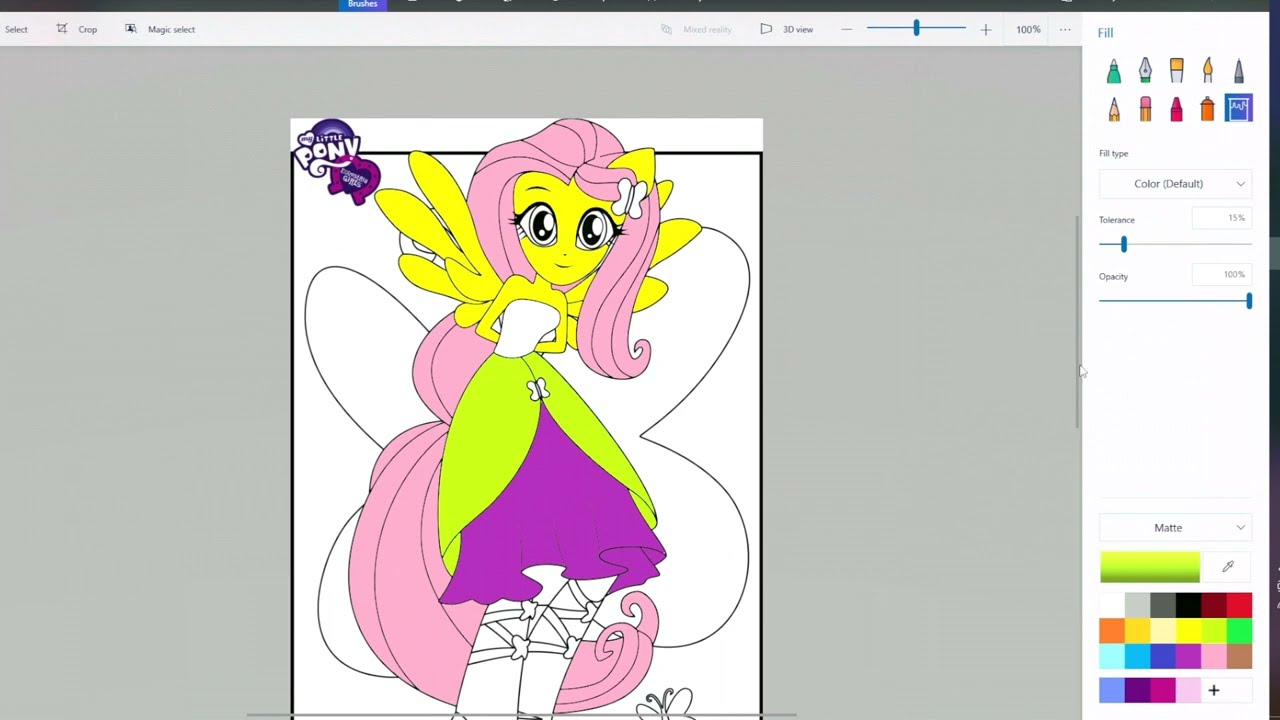Screen dimensions: 1280x720
Task: Choose the dark purple custom swatch
Action: (1137, 690)
